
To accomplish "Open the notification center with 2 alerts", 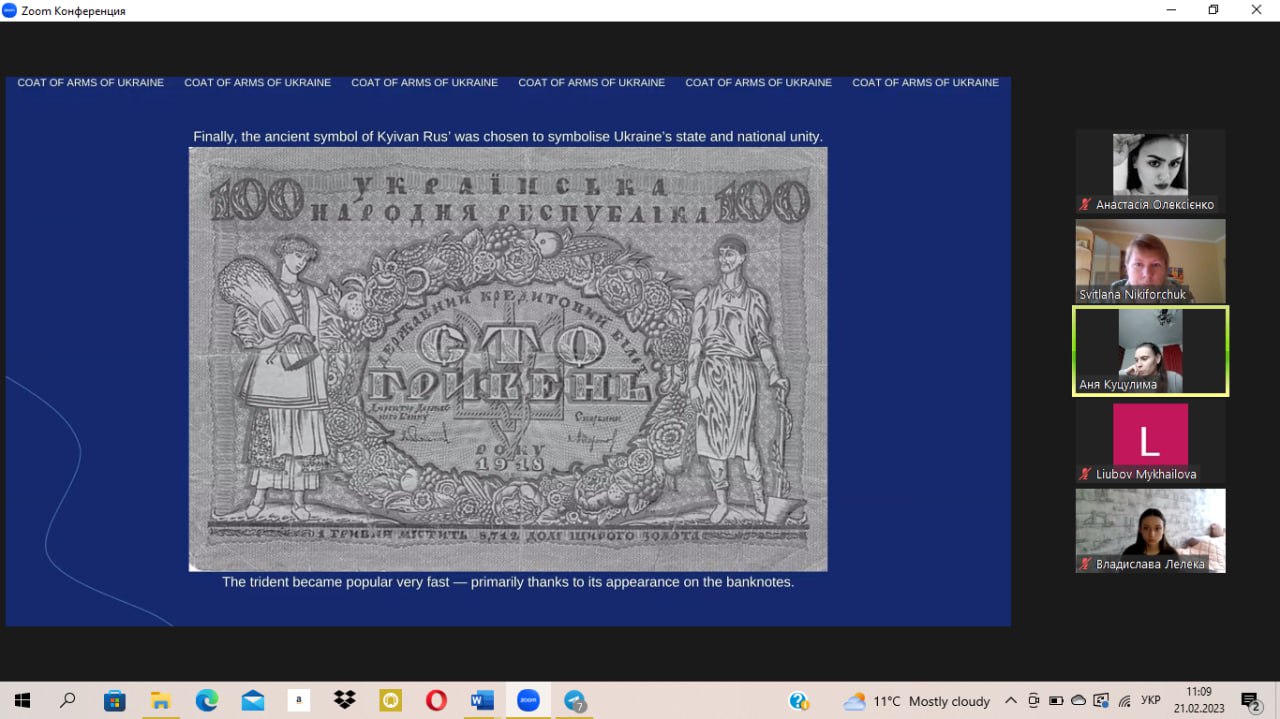I will [1251, 701].
